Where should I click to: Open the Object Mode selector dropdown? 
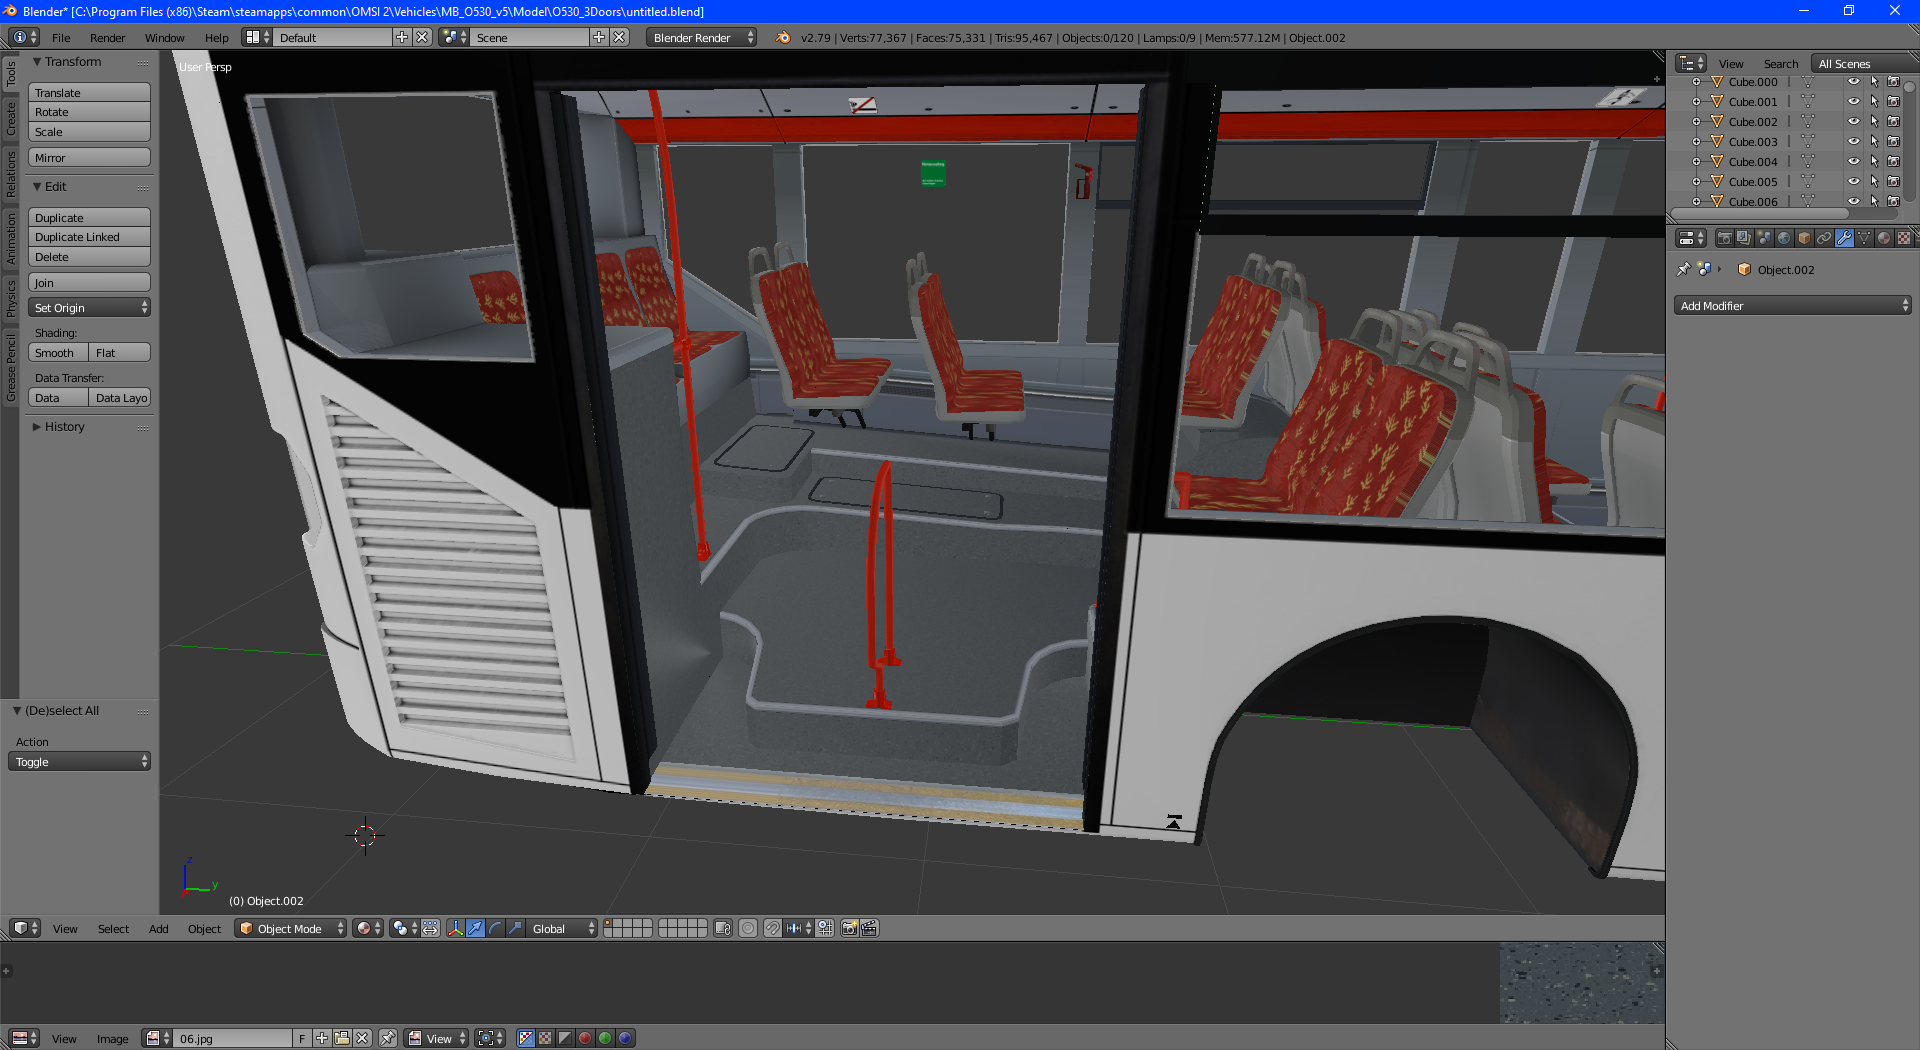[x=290, y=928]
